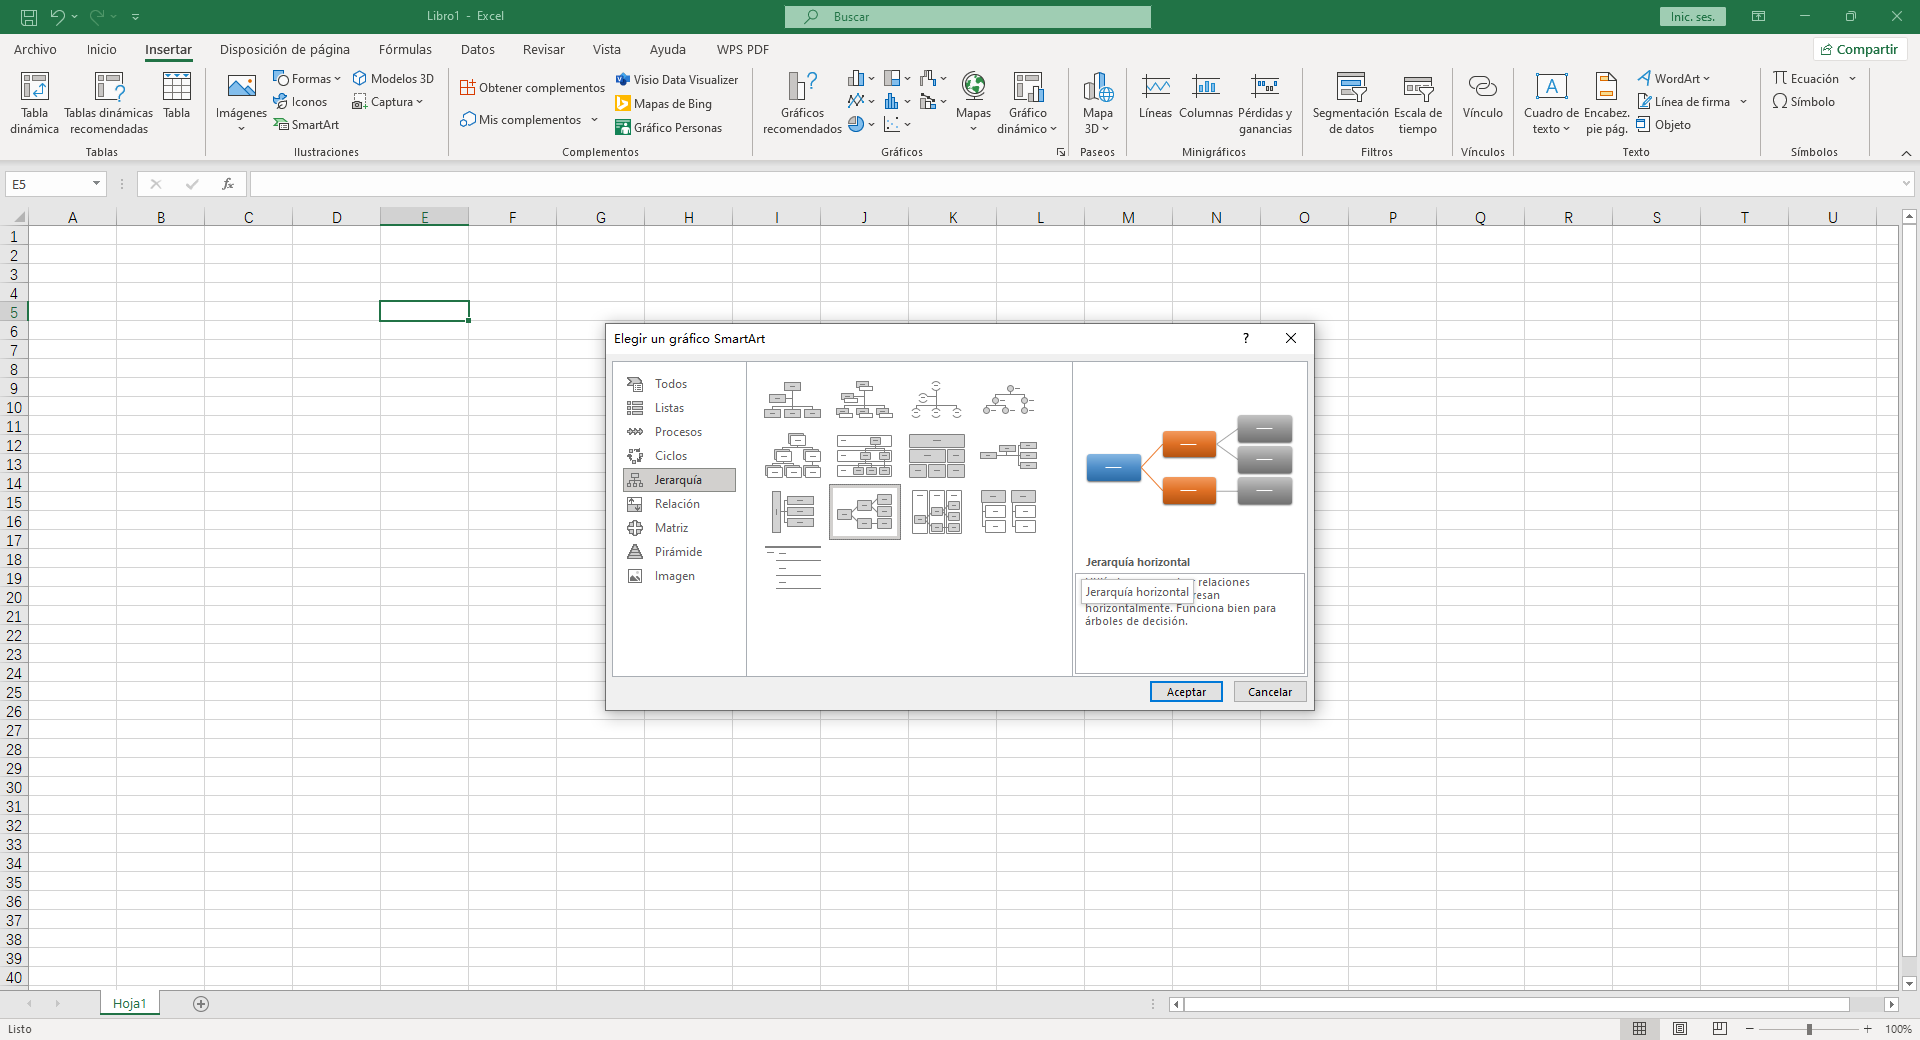The width and height of the screenshot is (1920, 1040).
Task: Select the Pirámide SmartArt category
Action: (x=679, y=552)
